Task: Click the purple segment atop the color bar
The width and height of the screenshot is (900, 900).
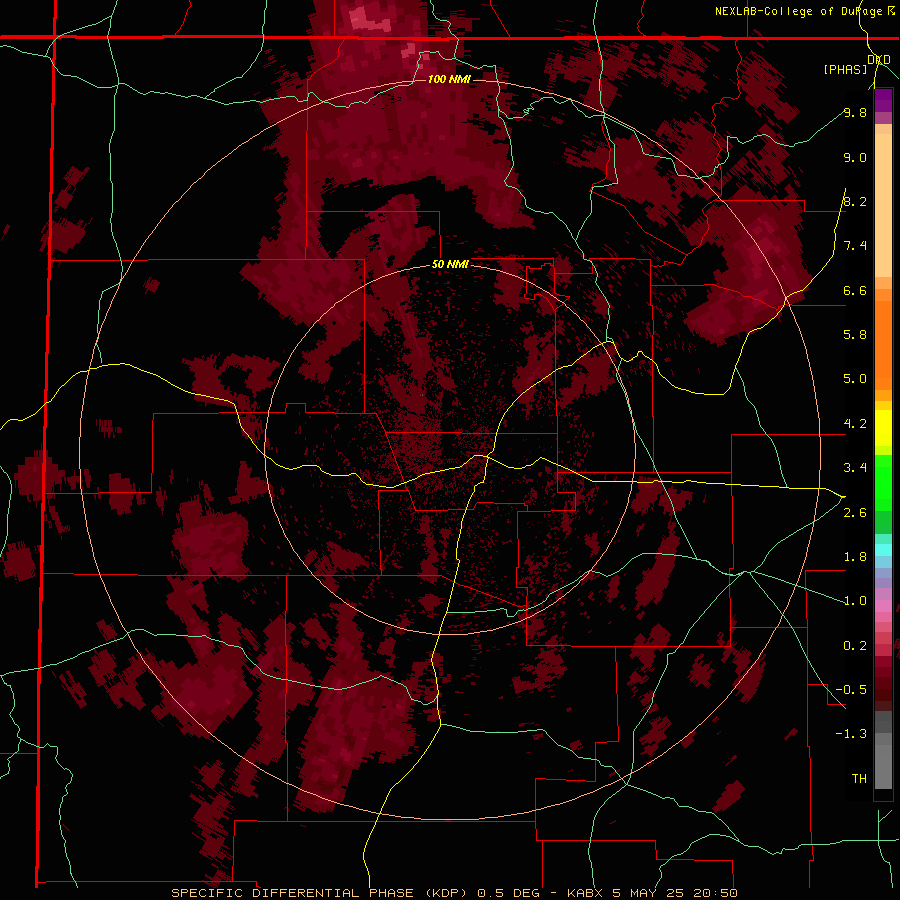Action: (883, 100)
